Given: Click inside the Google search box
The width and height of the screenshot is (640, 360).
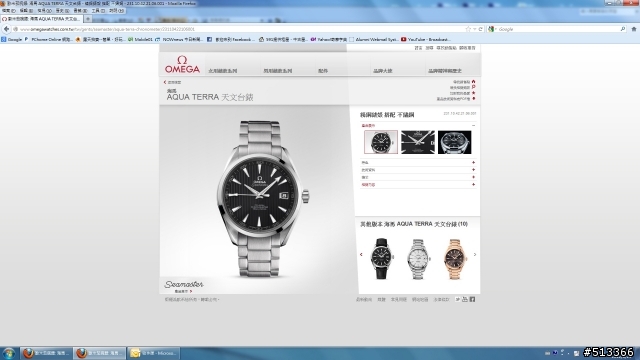Looking at the screenshot, I should click(558, 29).
